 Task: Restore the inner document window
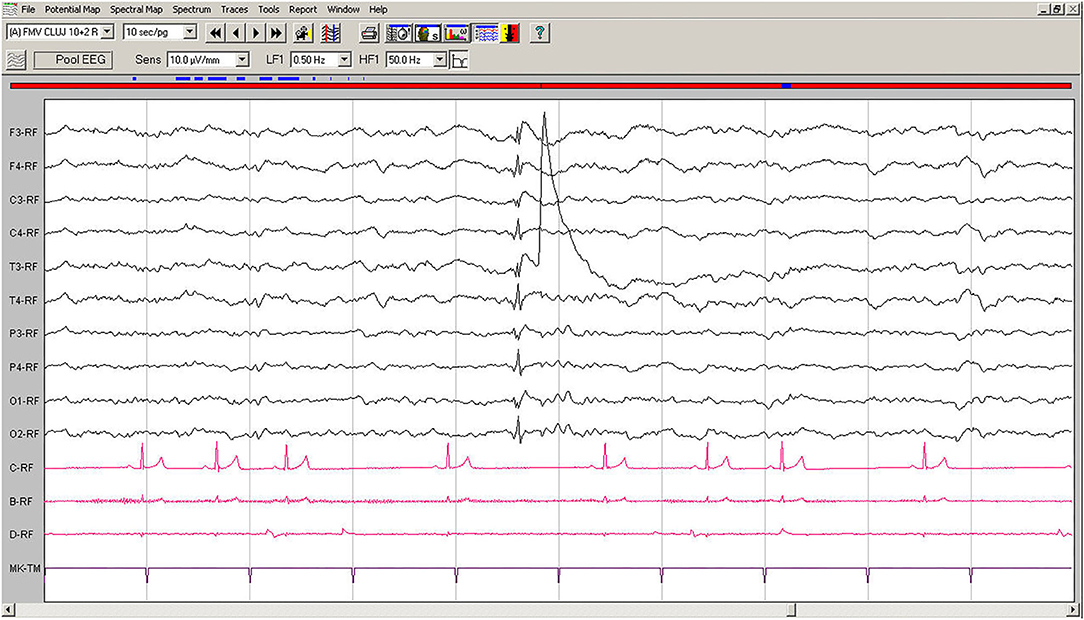[1058, 9]
